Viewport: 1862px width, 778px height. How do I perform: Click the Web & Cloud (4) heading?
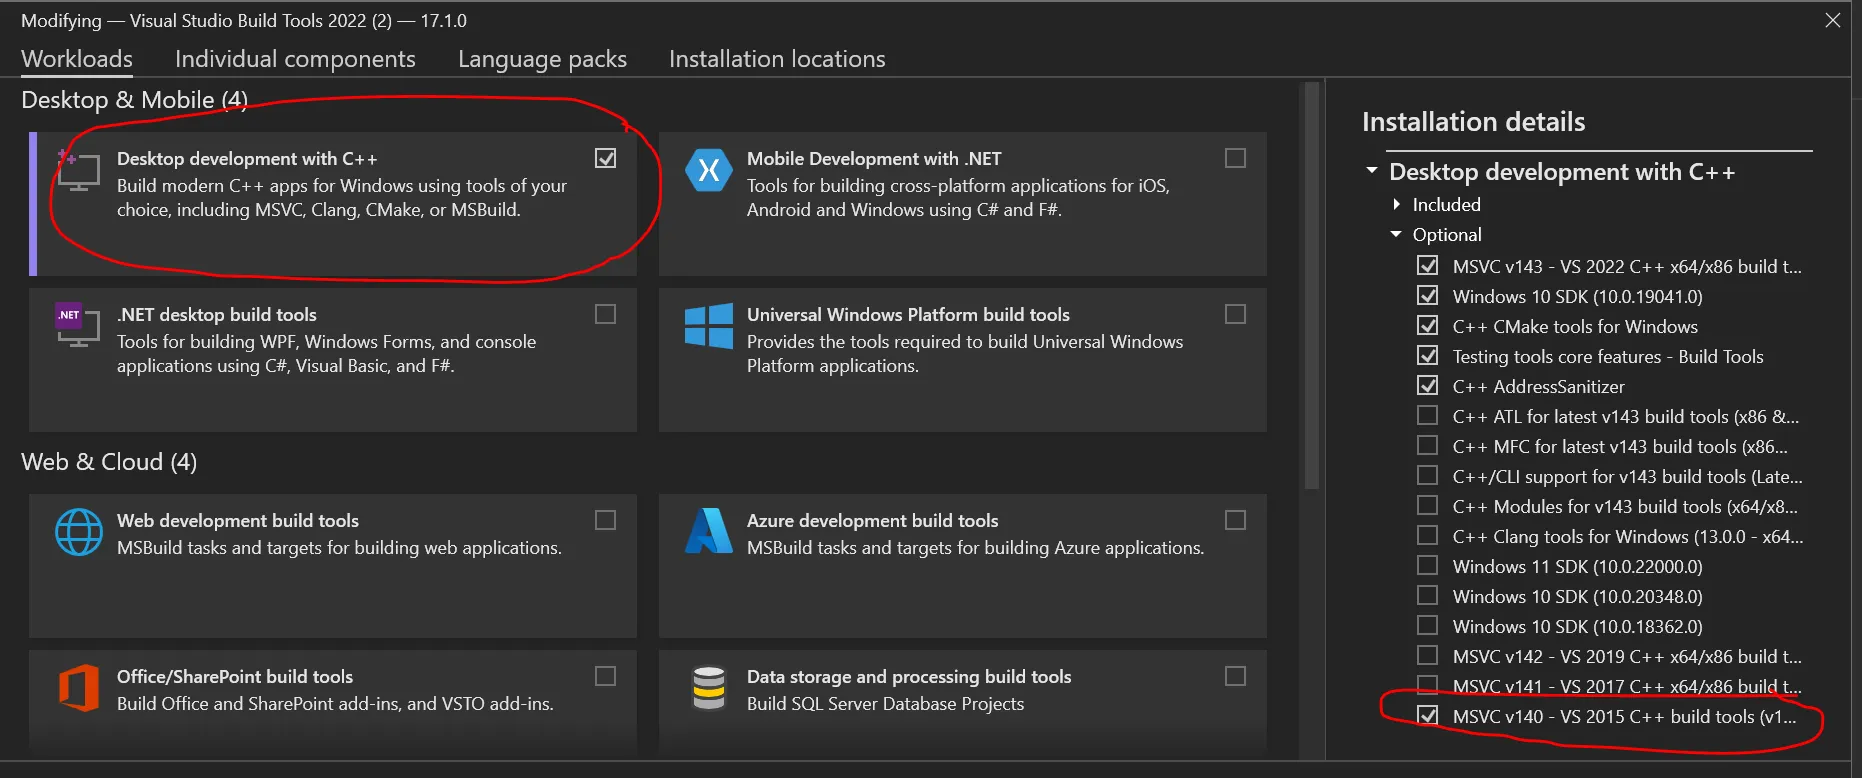109,462
